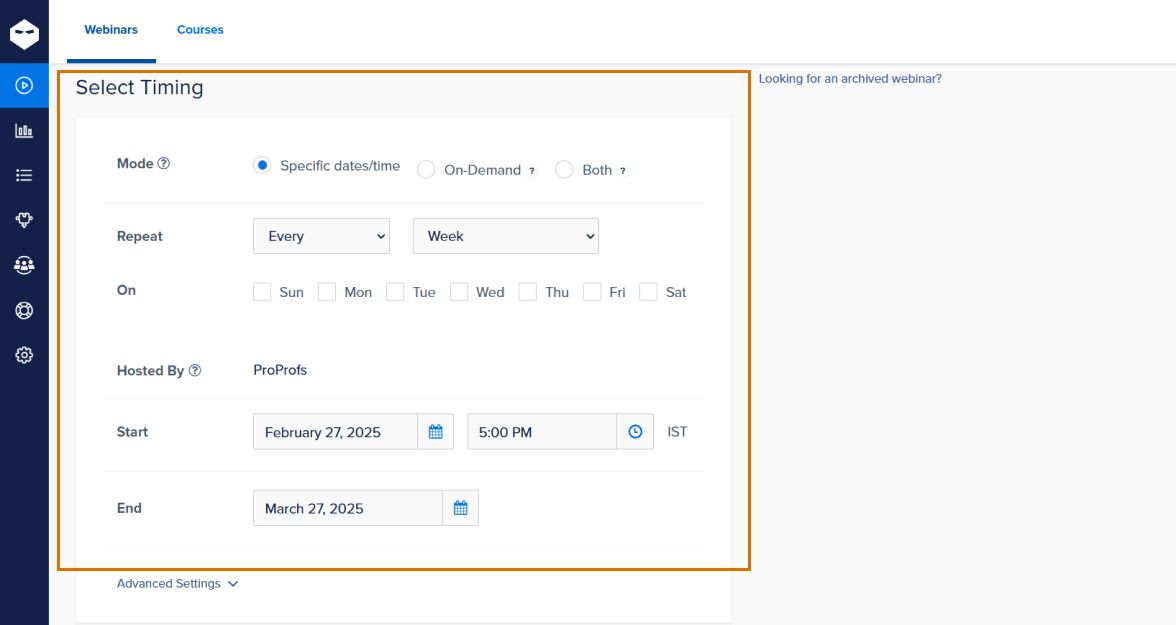
Task: Open the Every repeat dropdown
Action: pos(321,236)
